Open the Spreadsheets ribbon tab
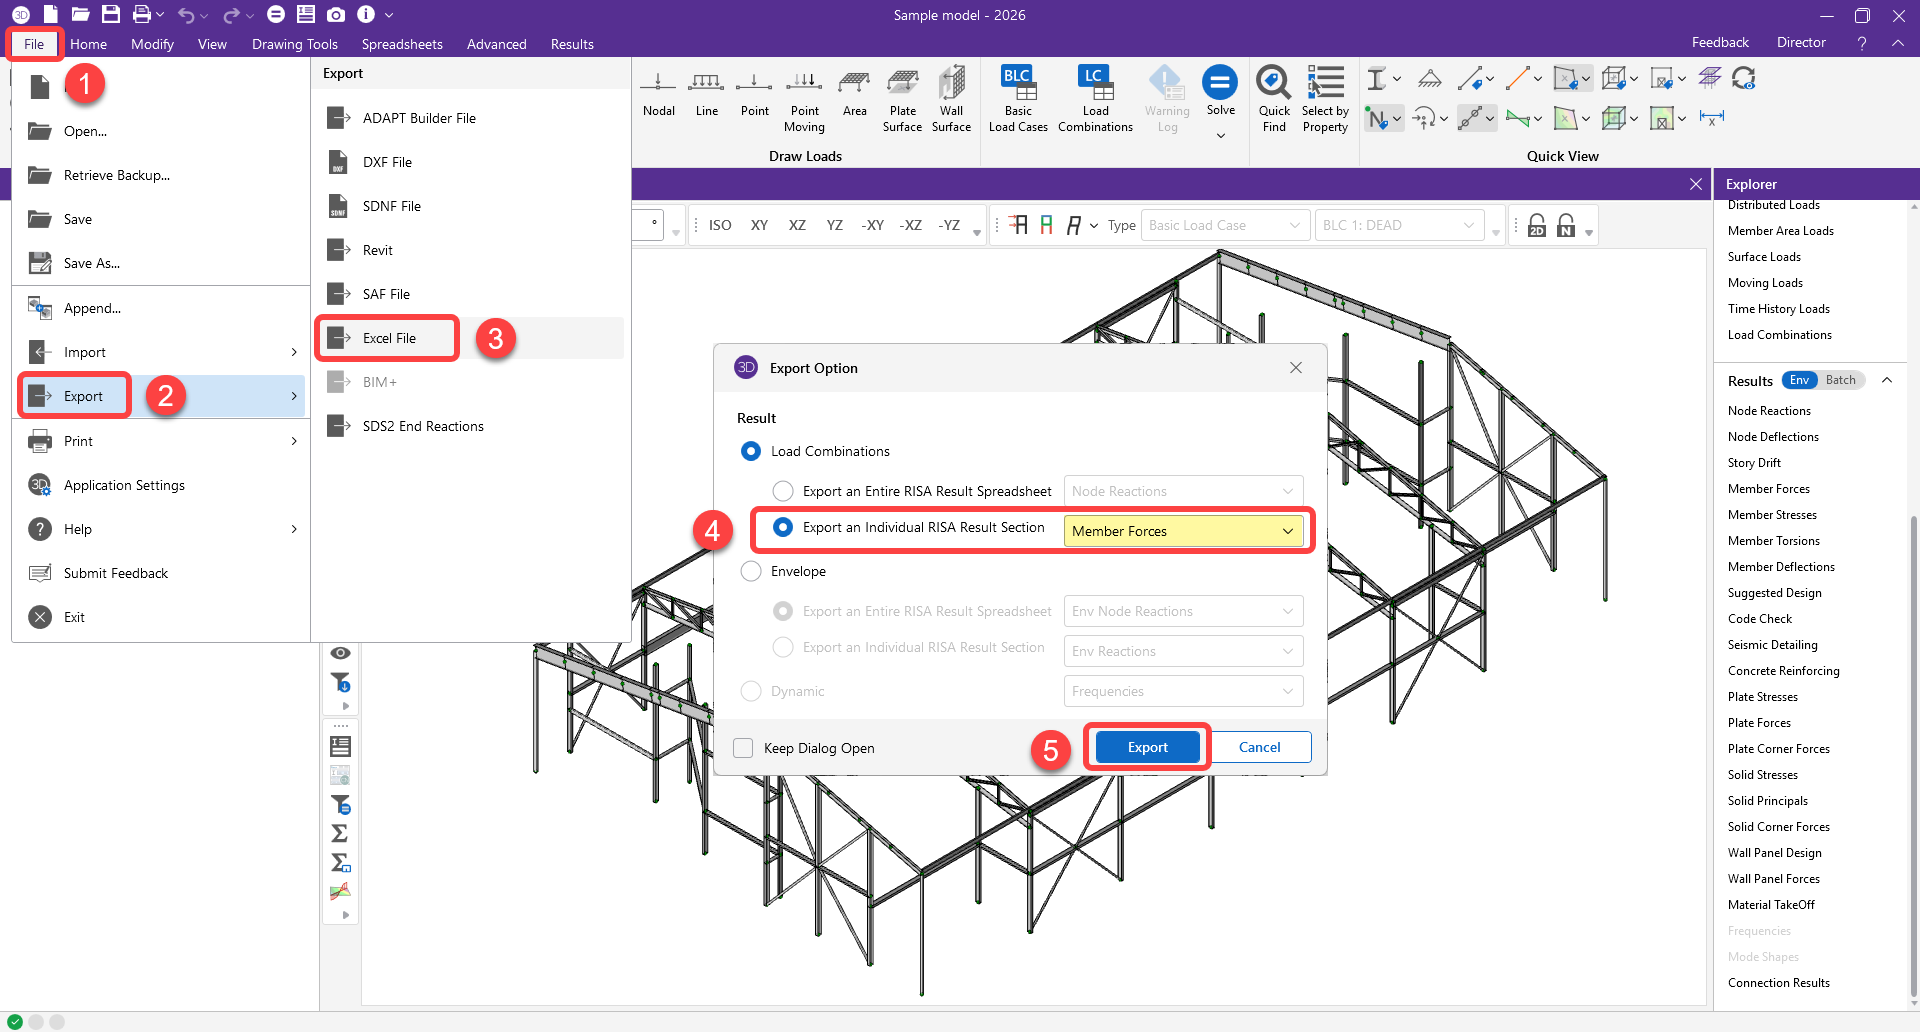The height and width of the screenshot is (1032, 1920). pos(402,44)
